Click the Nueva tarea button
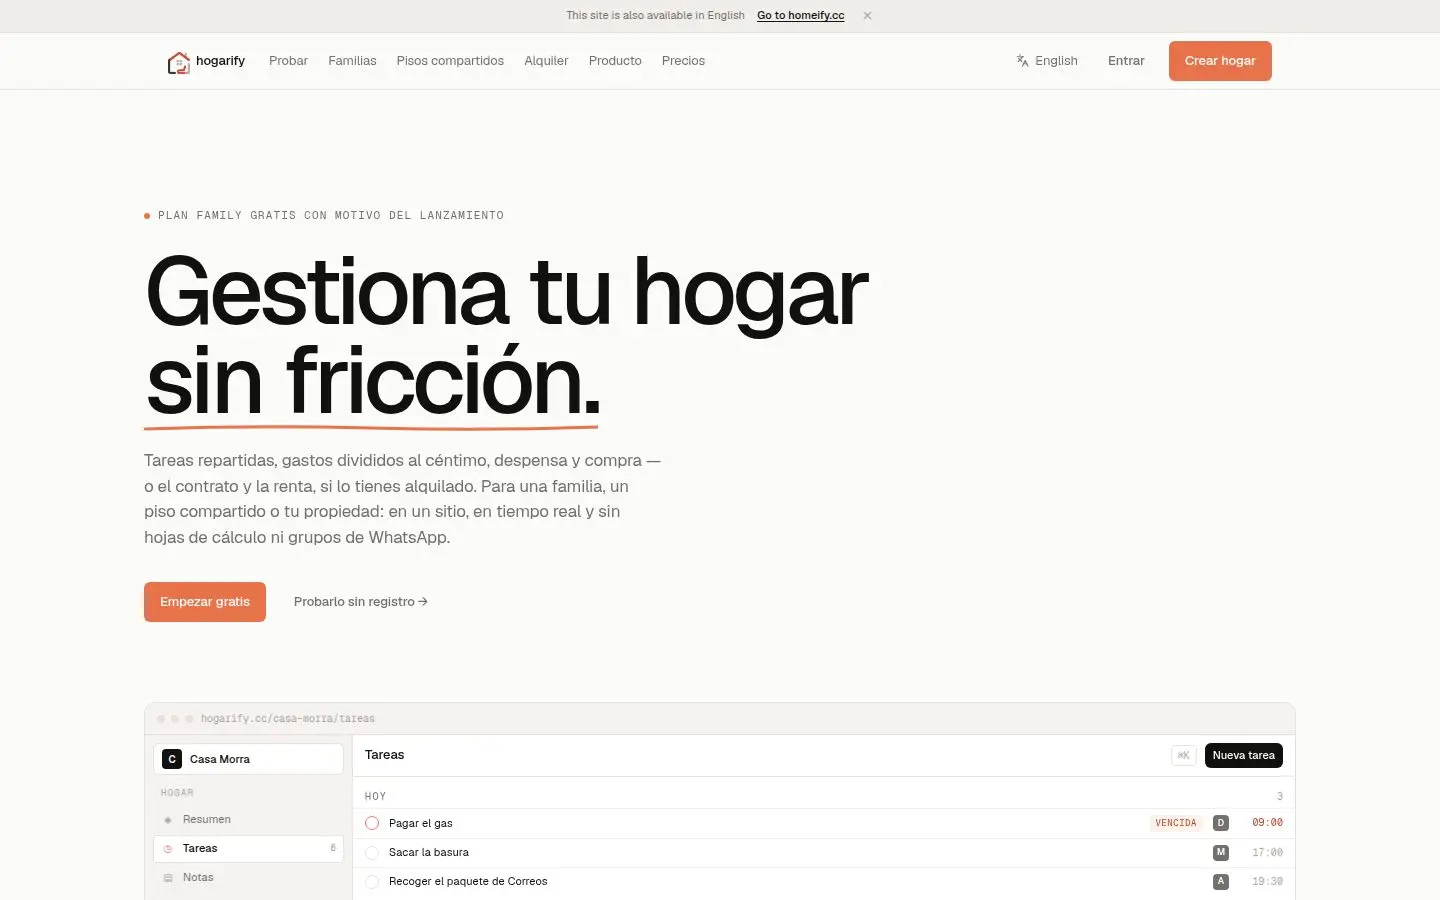The width and height of the screenshot is (1440, 900). pyautogui.click(x=1244, y=756)
